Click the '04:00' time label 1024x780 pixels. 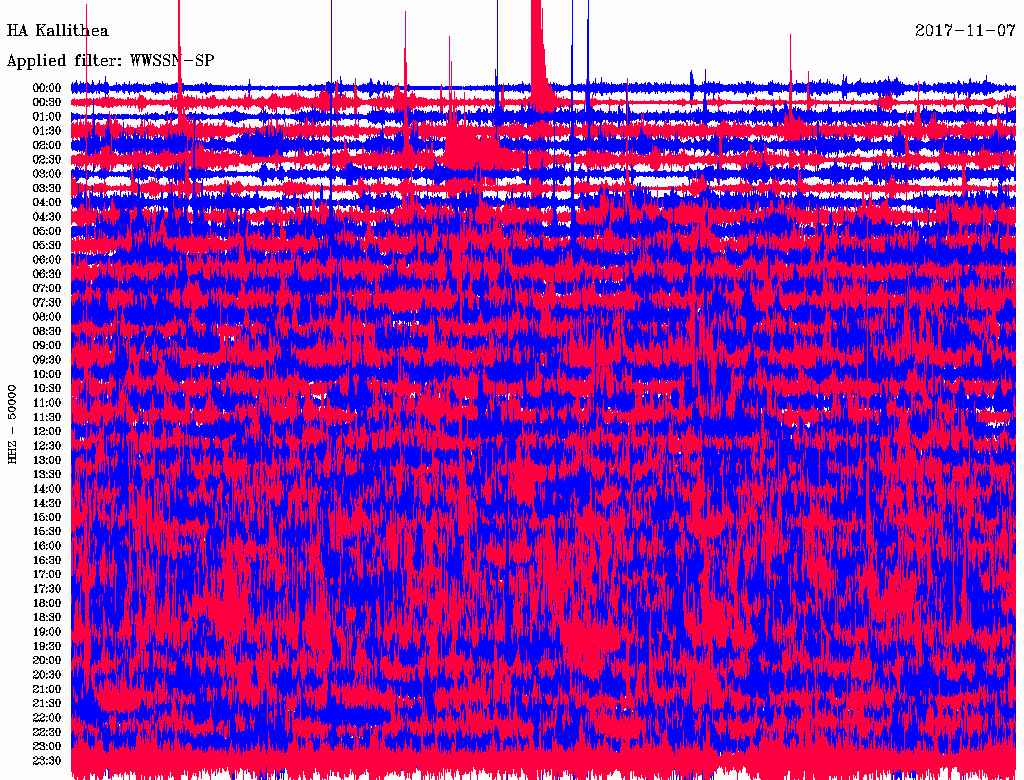tap(47, 202)
